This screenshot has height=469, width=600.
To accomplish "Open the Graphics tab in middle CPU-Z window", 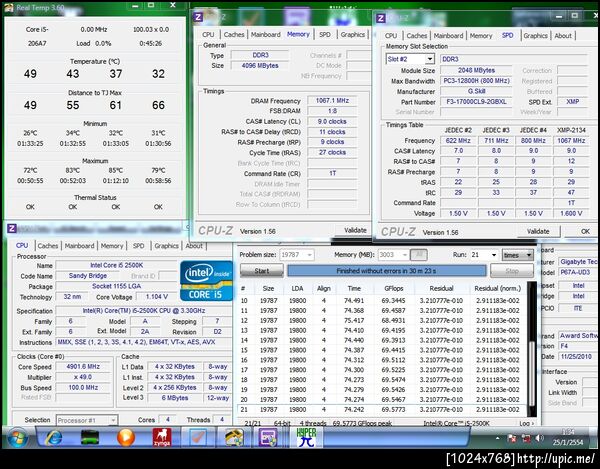I will pyautogui.click(x=352, y=34).
